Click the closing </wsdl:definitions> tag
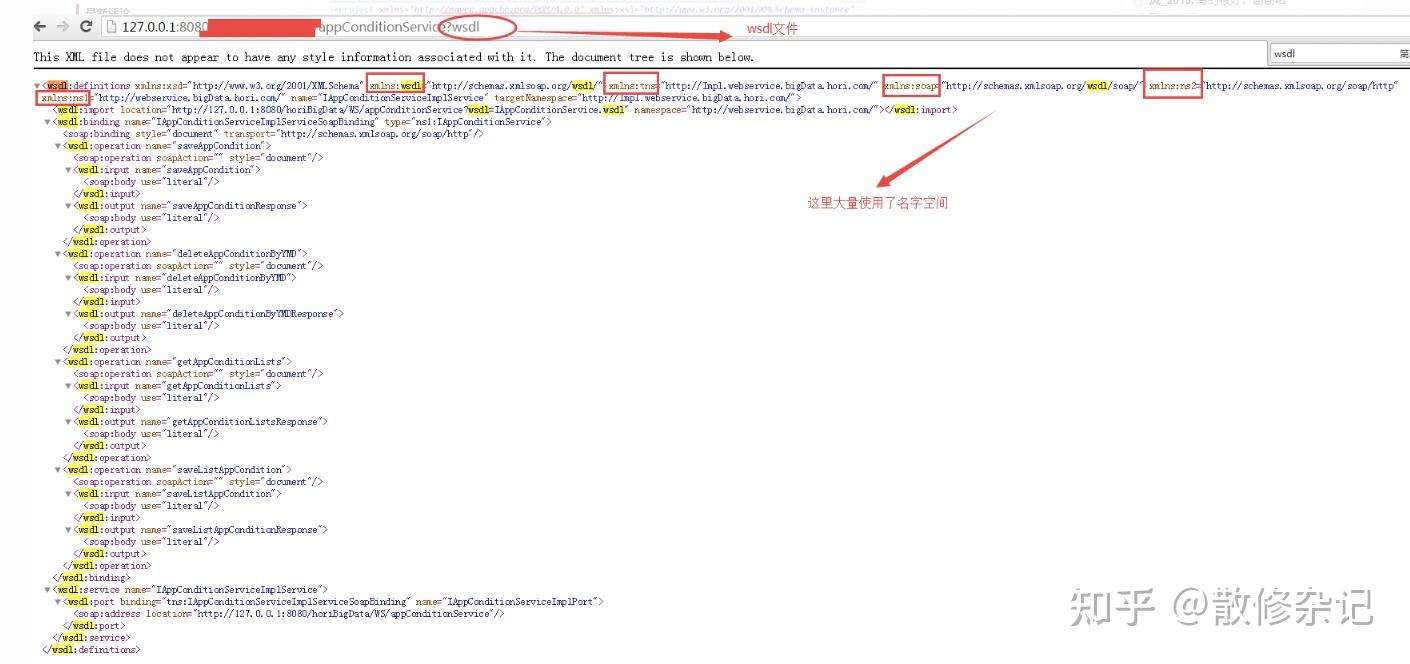The height and width of the screenshot is (664, 1410). coord(91,650)
